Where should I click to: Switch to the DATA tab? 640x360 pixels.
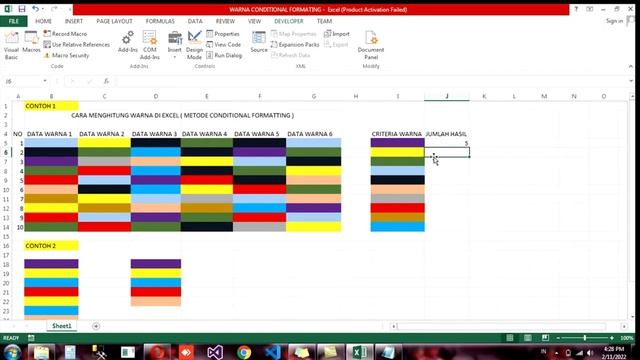195,21
